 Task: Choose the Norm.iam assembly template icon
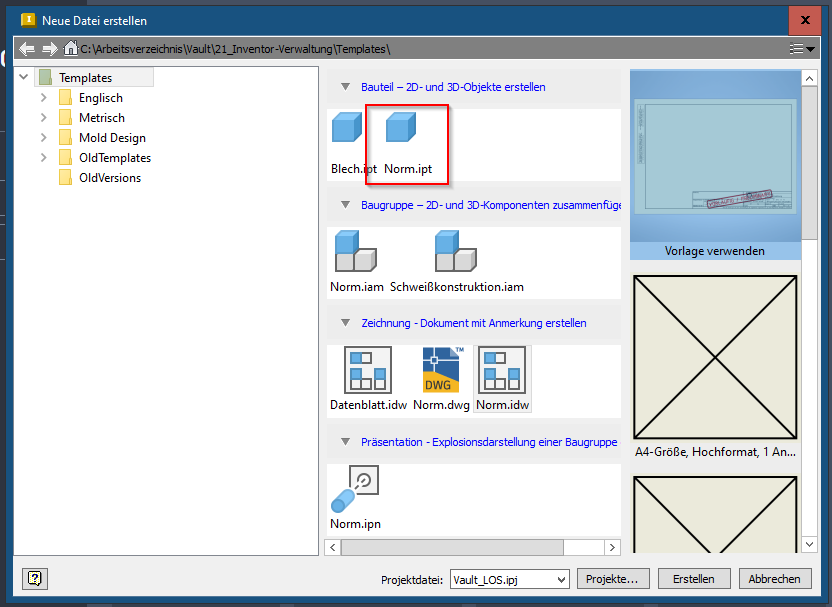[x=356, y=251]
